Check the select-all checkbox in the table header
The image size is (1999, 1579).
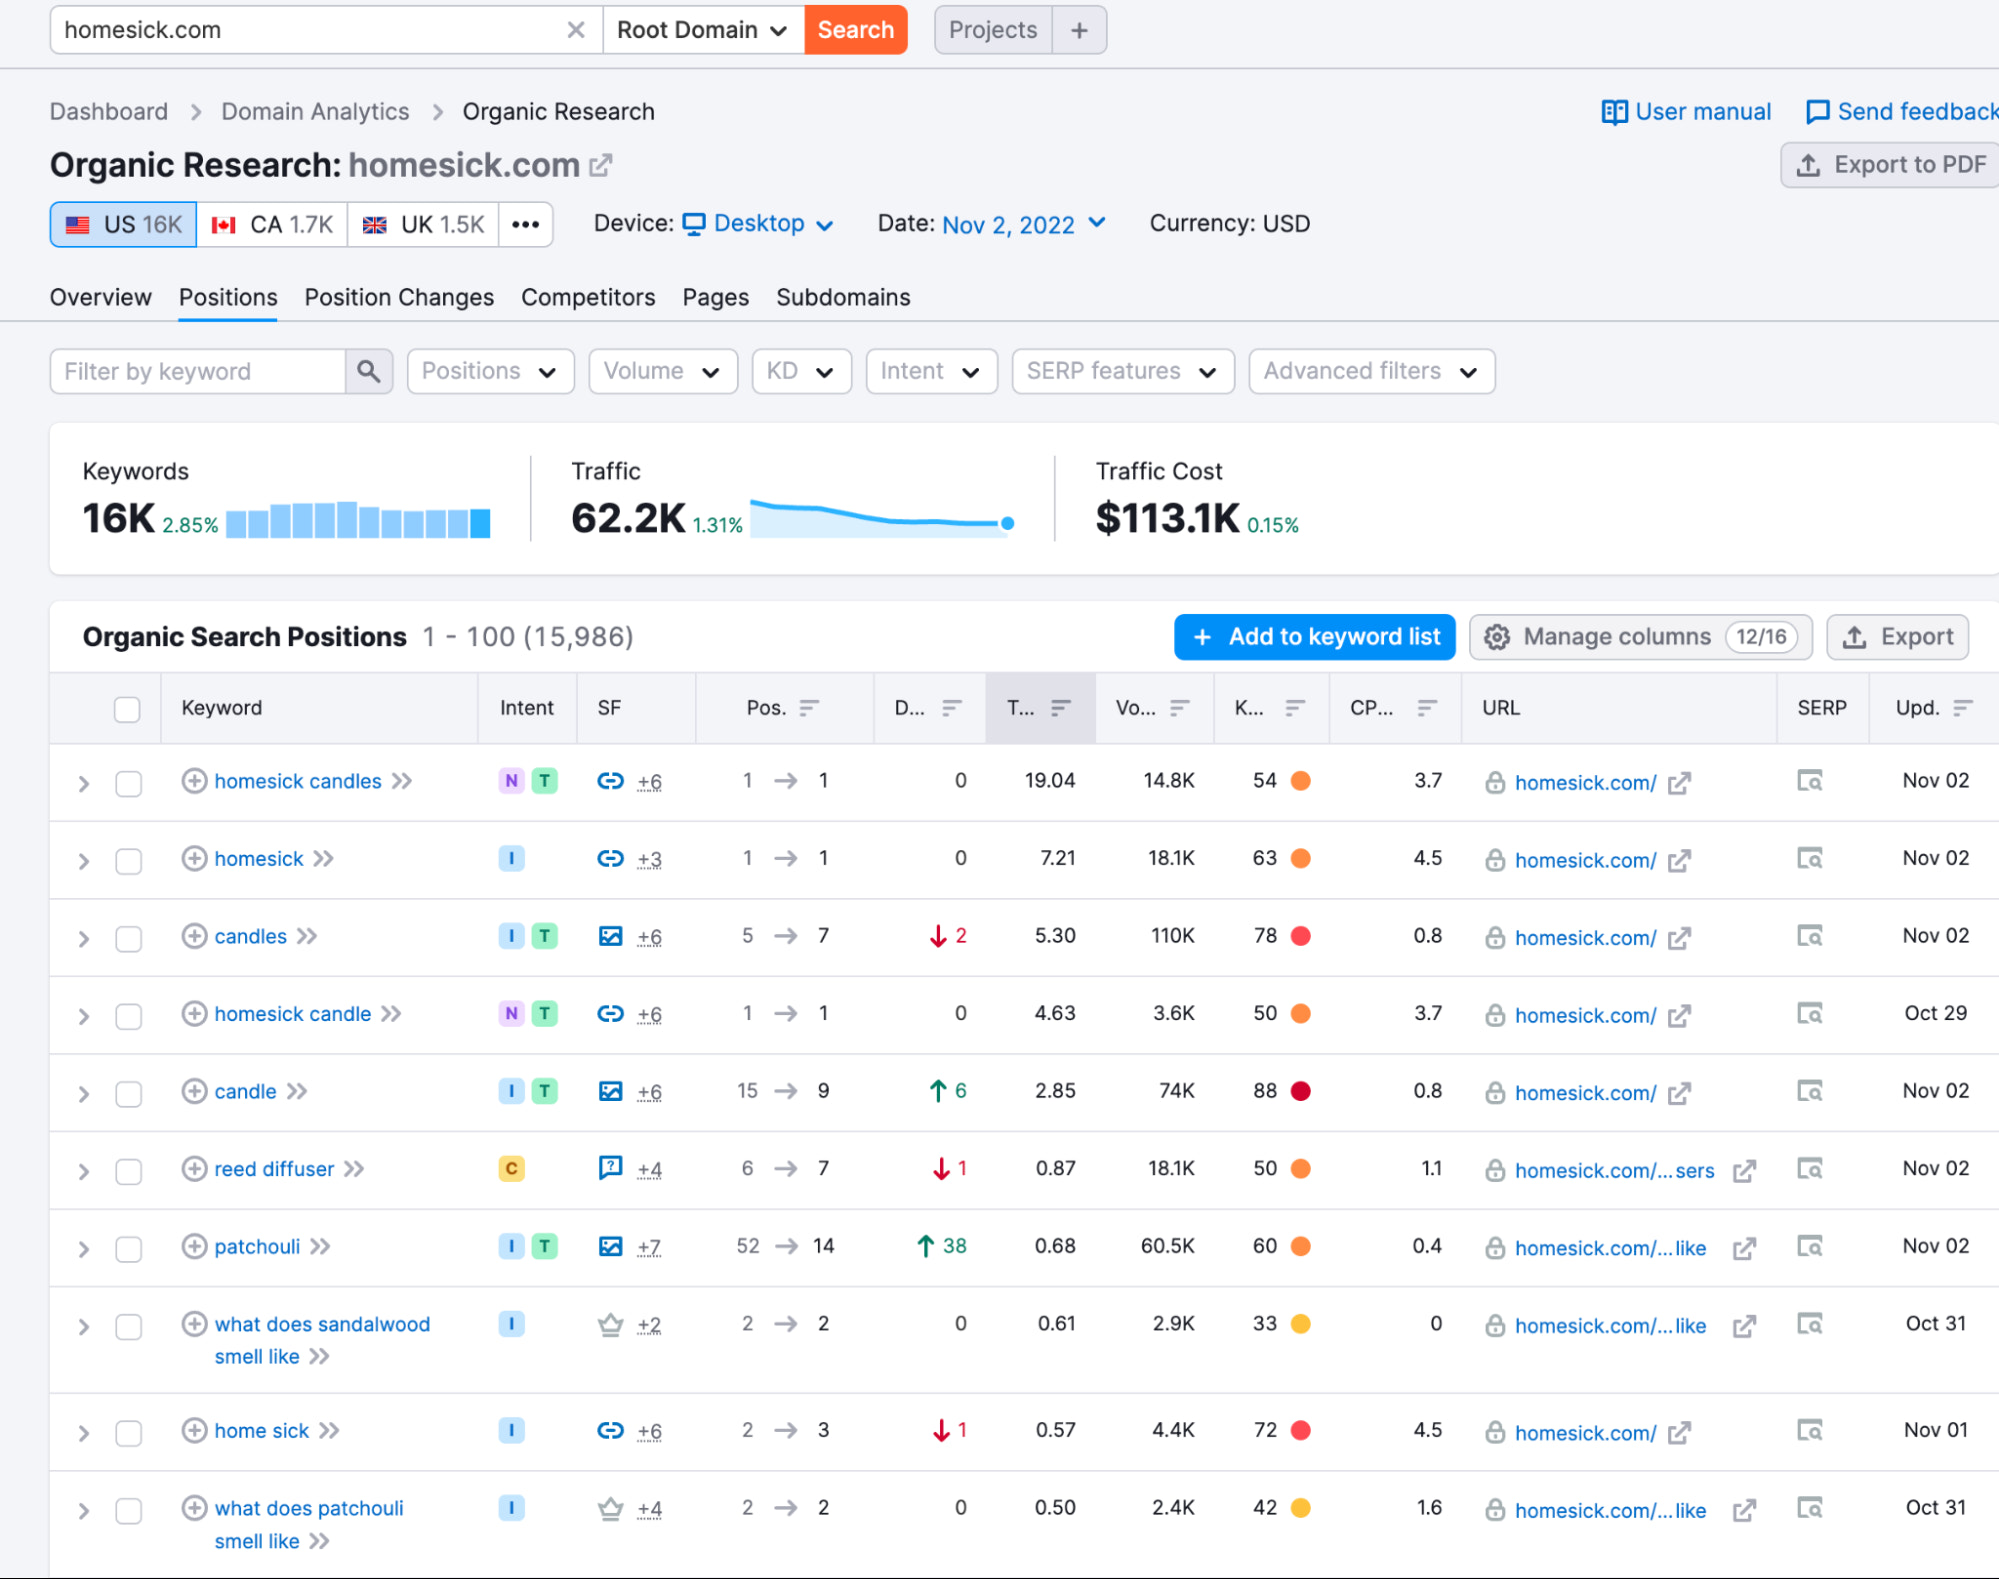[128, 709]
